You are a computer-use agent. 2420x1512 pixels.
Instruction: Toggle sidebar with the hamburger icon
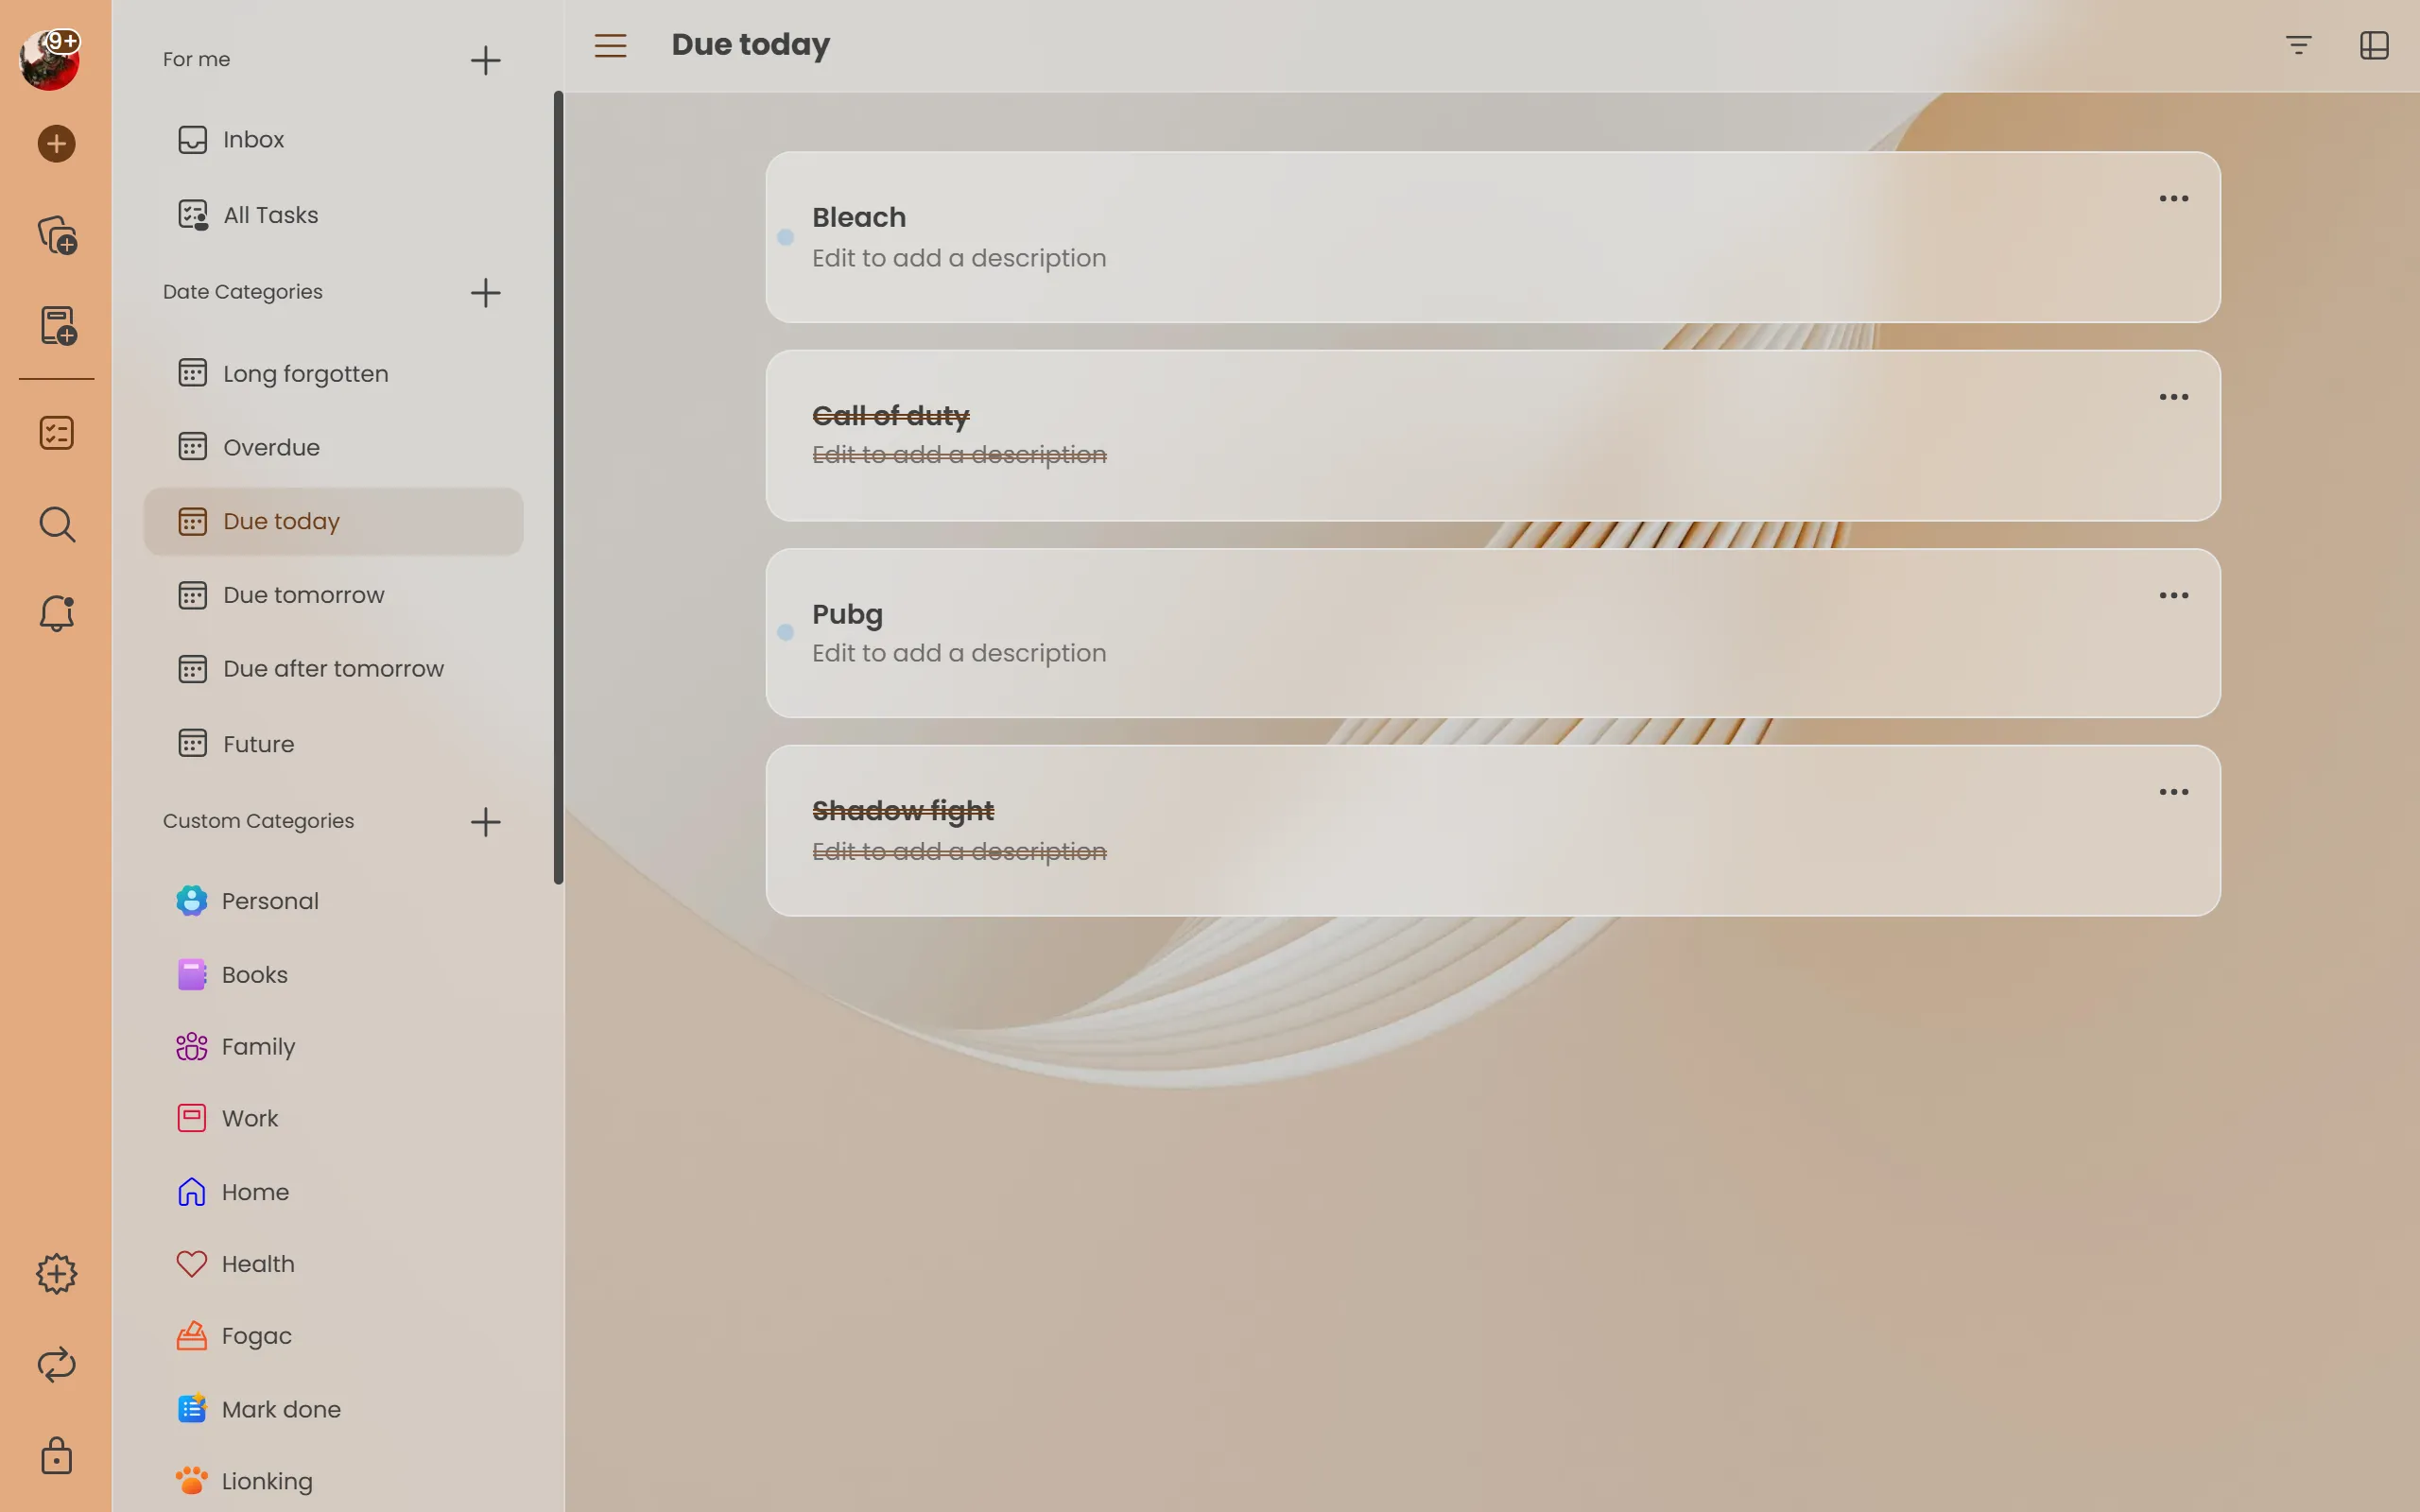click(x=610, y=45)
